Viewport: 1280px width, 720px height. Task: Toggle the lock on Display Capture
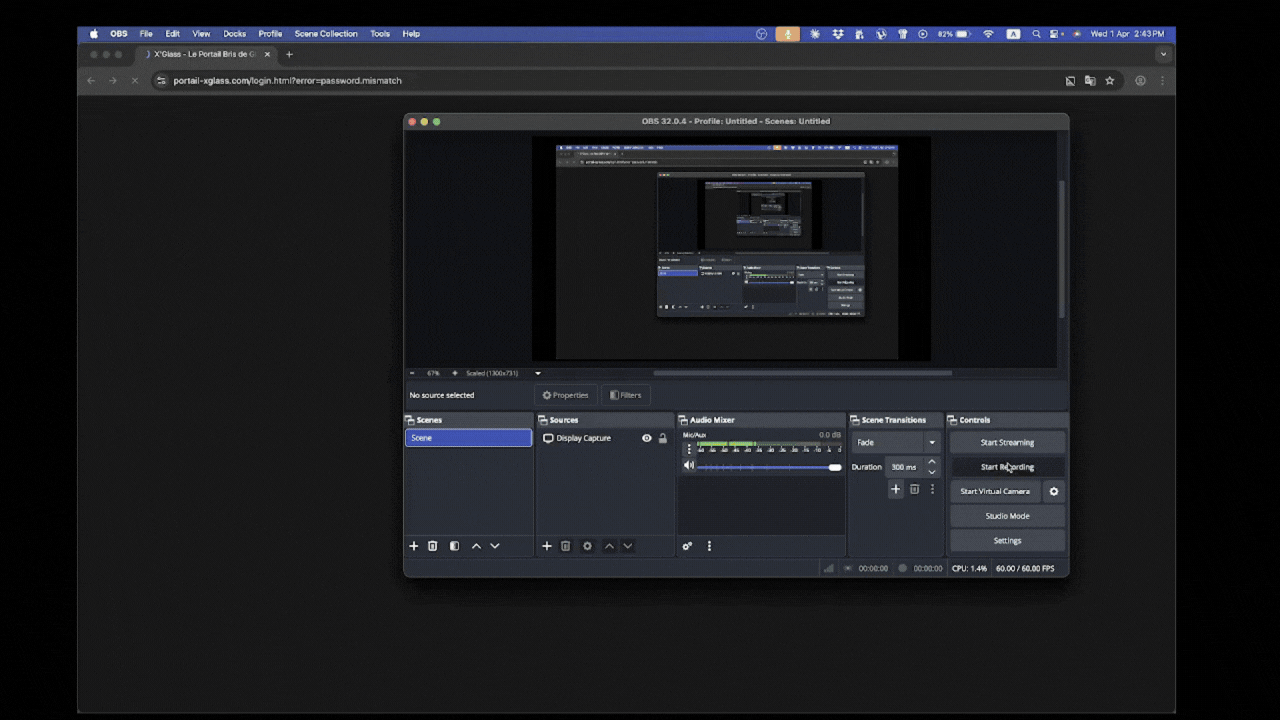[662, 438]
